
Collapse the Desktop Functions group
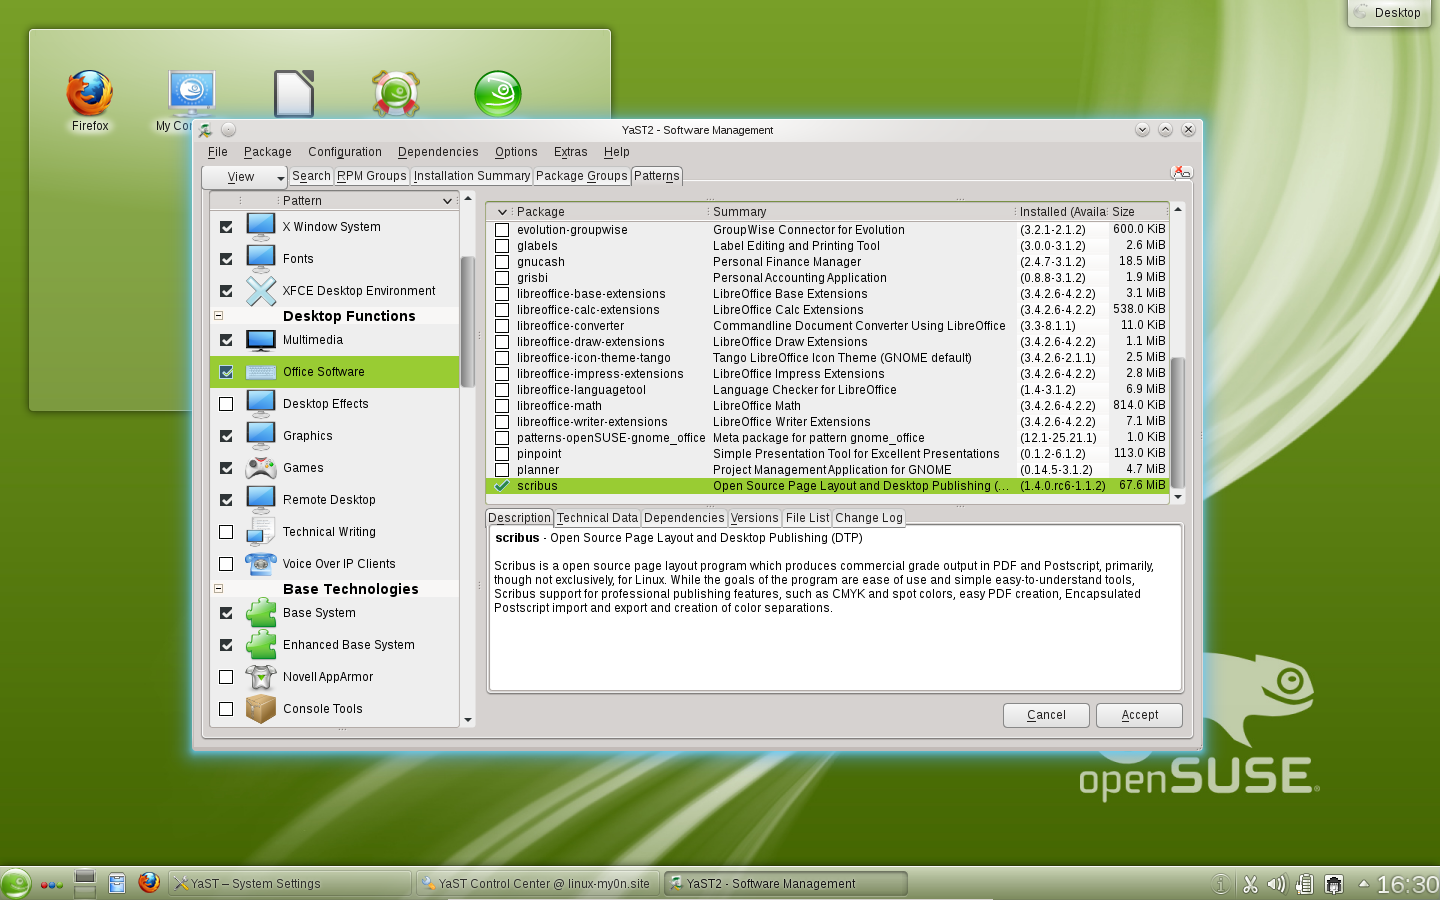(x=218, y=316)
